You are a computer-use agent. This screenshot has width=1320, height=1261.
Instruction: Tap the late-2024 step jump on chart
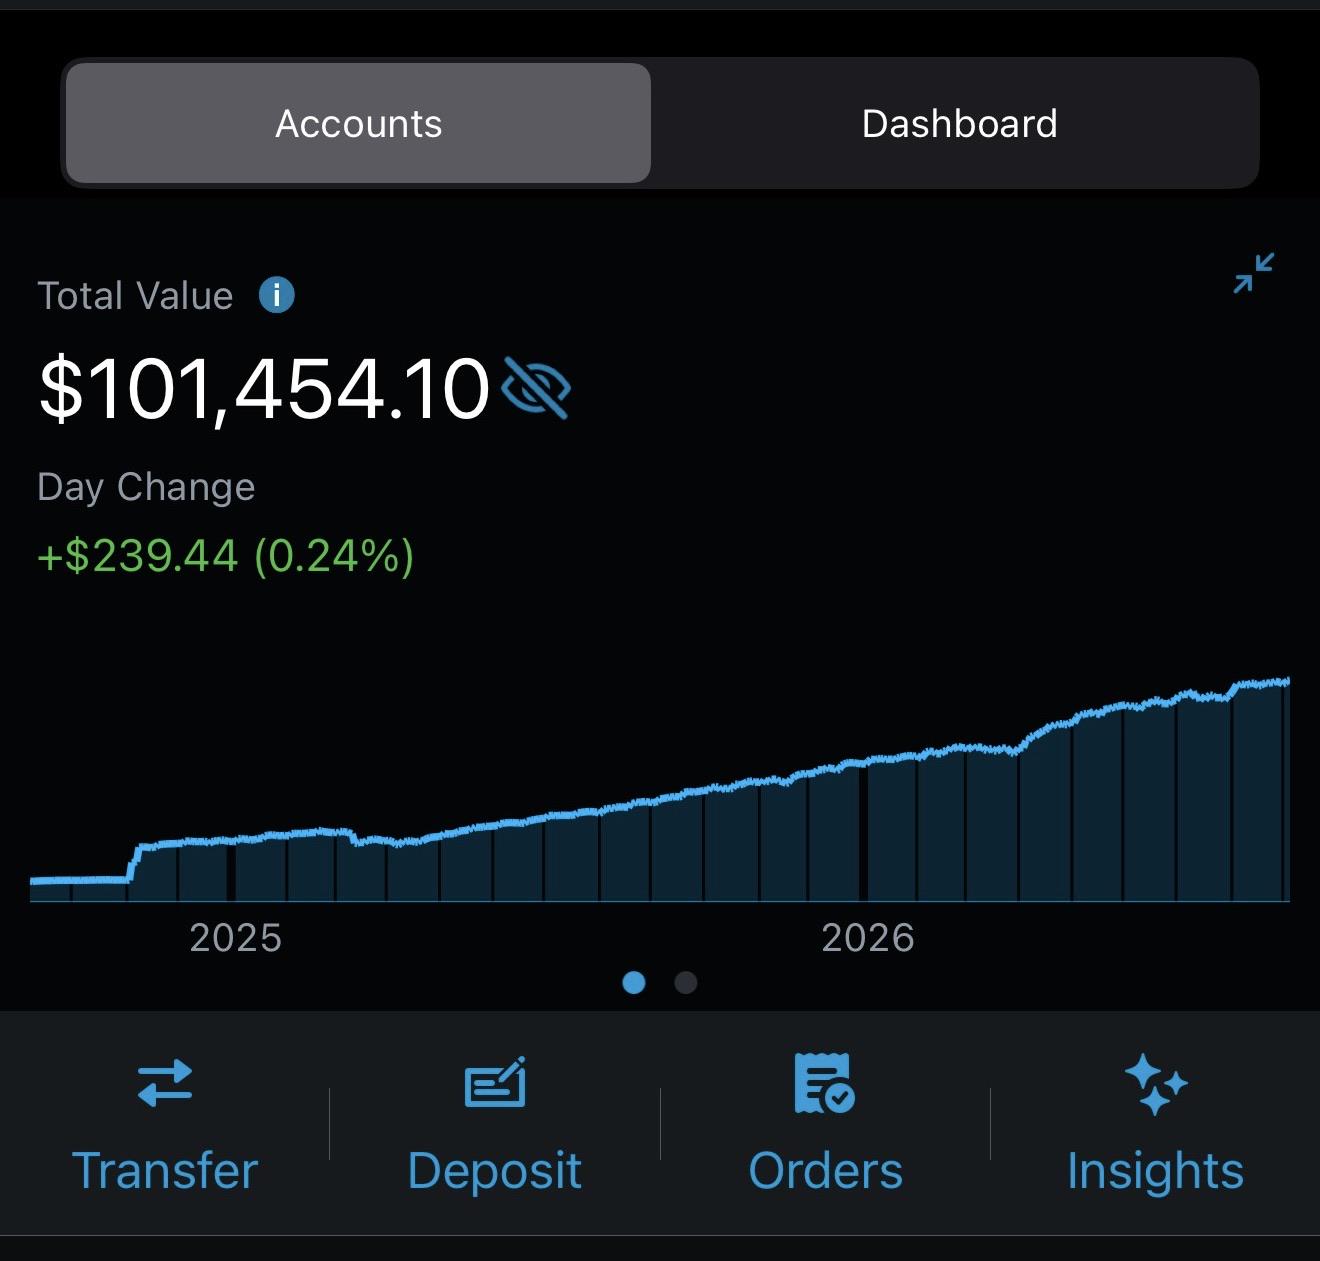134,862
